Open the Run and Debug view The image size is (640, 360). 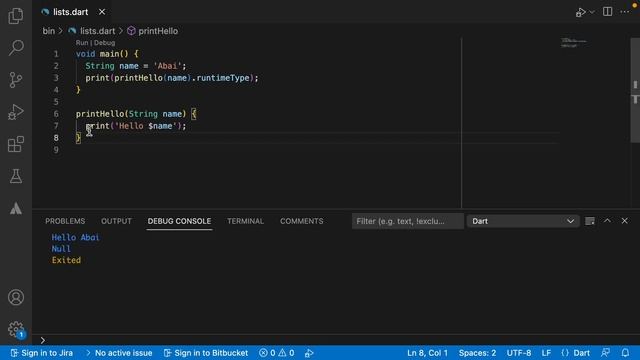[16, 112]
